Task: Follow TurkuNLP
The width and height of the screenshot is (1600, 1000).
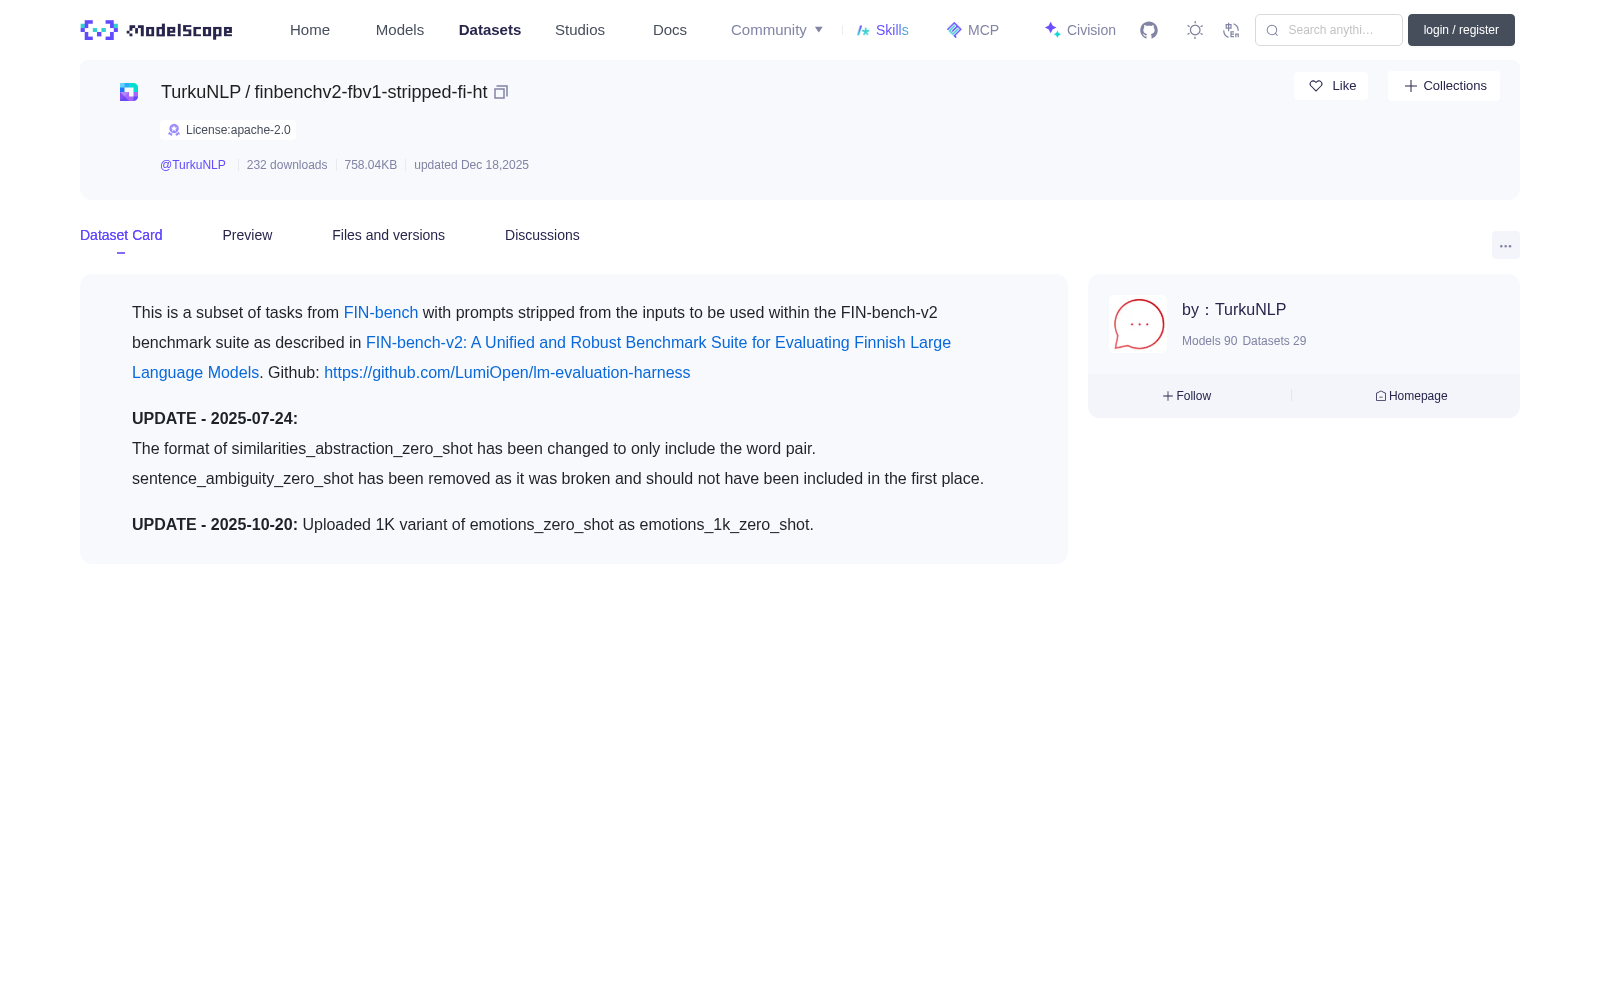Action: [1187, 396]
